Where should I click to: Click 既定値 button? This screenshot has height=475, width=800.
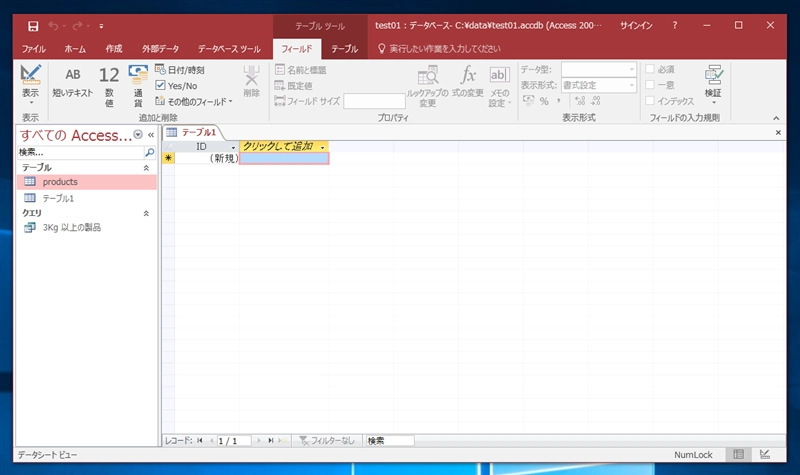point(293,86)
